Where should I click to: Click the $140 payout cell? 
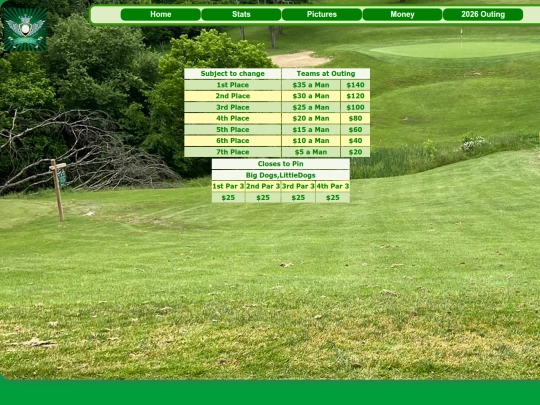355,85
